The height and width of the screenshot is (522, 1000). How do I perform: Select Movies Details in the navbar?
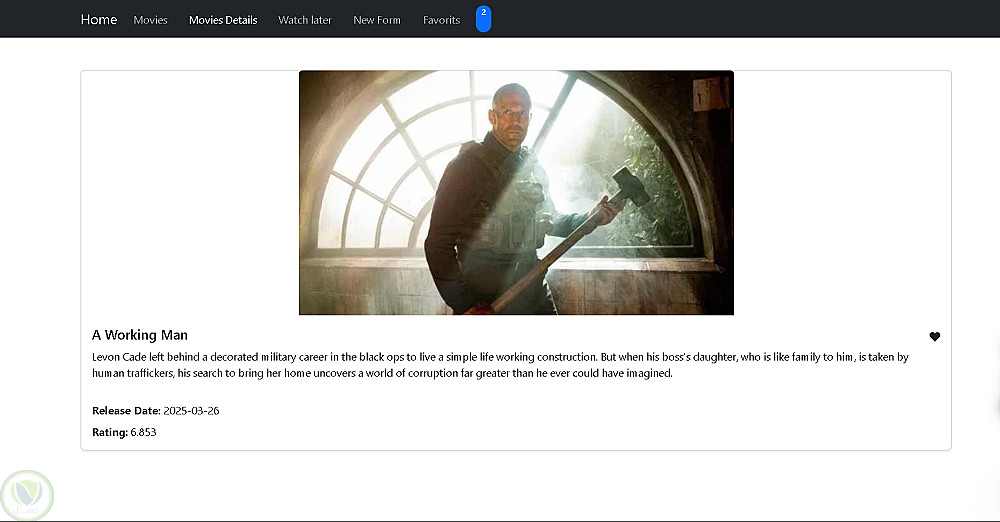coord(223,20)
